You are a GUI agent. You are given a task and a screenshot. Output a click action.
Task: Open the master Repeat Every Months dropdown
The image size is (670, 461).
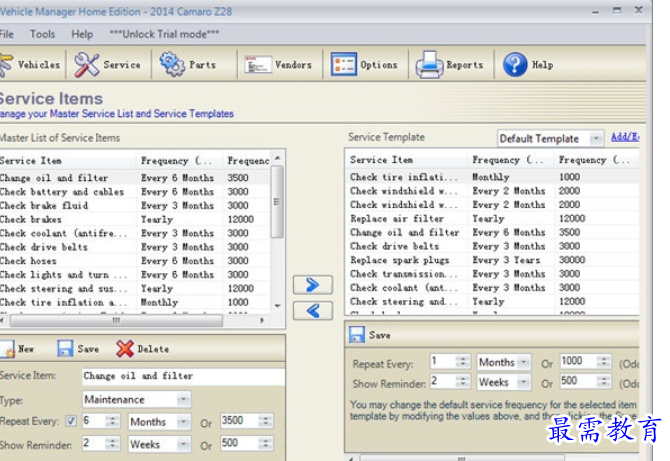[183, 422]
